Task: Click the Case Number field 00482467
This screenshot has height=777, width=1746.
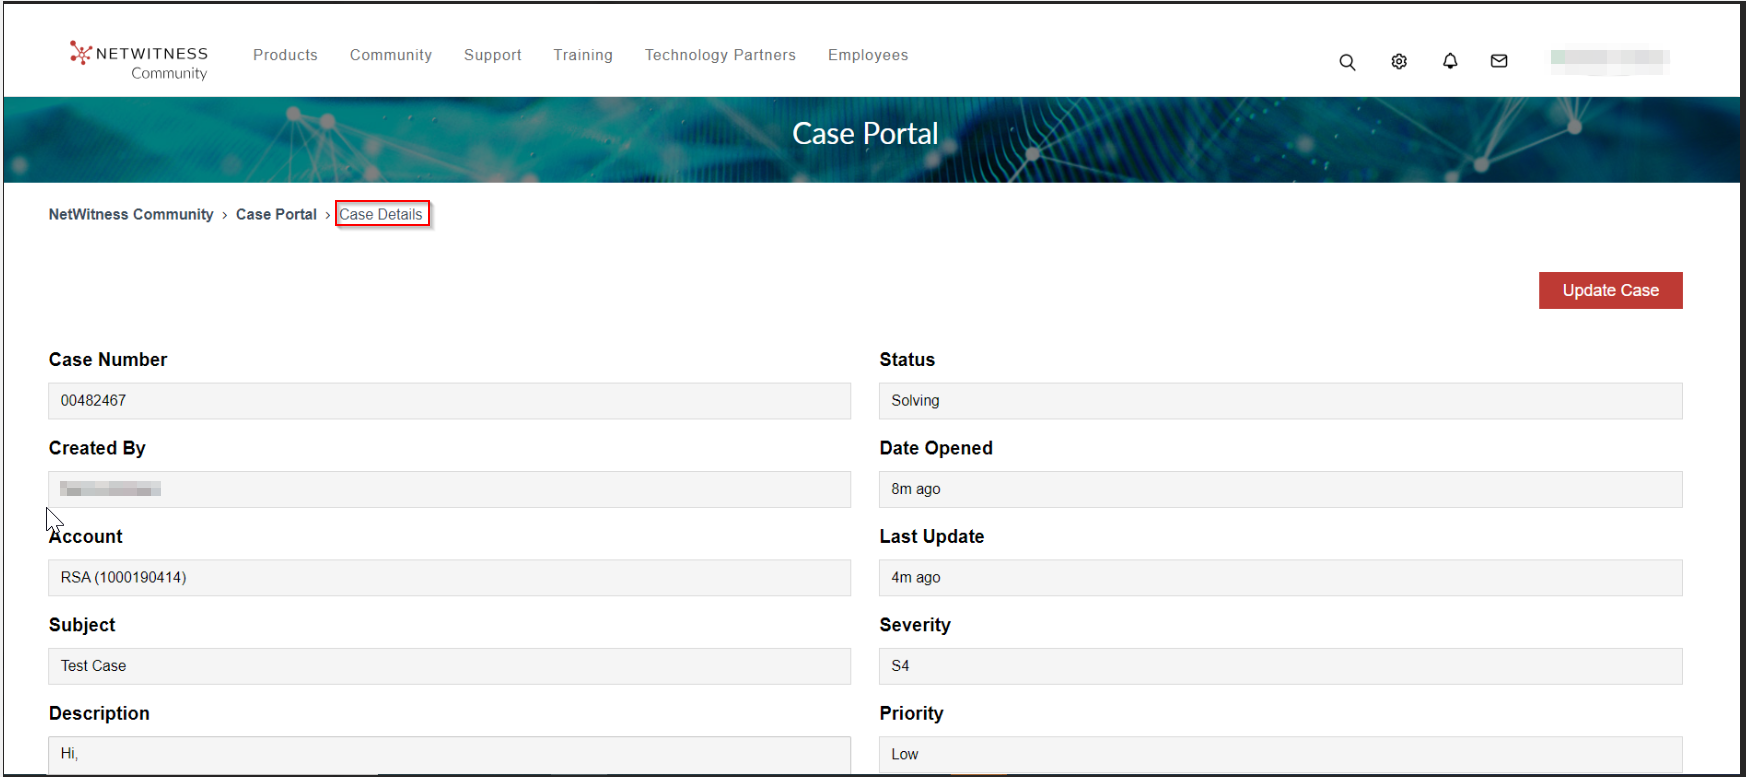Action: [x=449, y=401]
